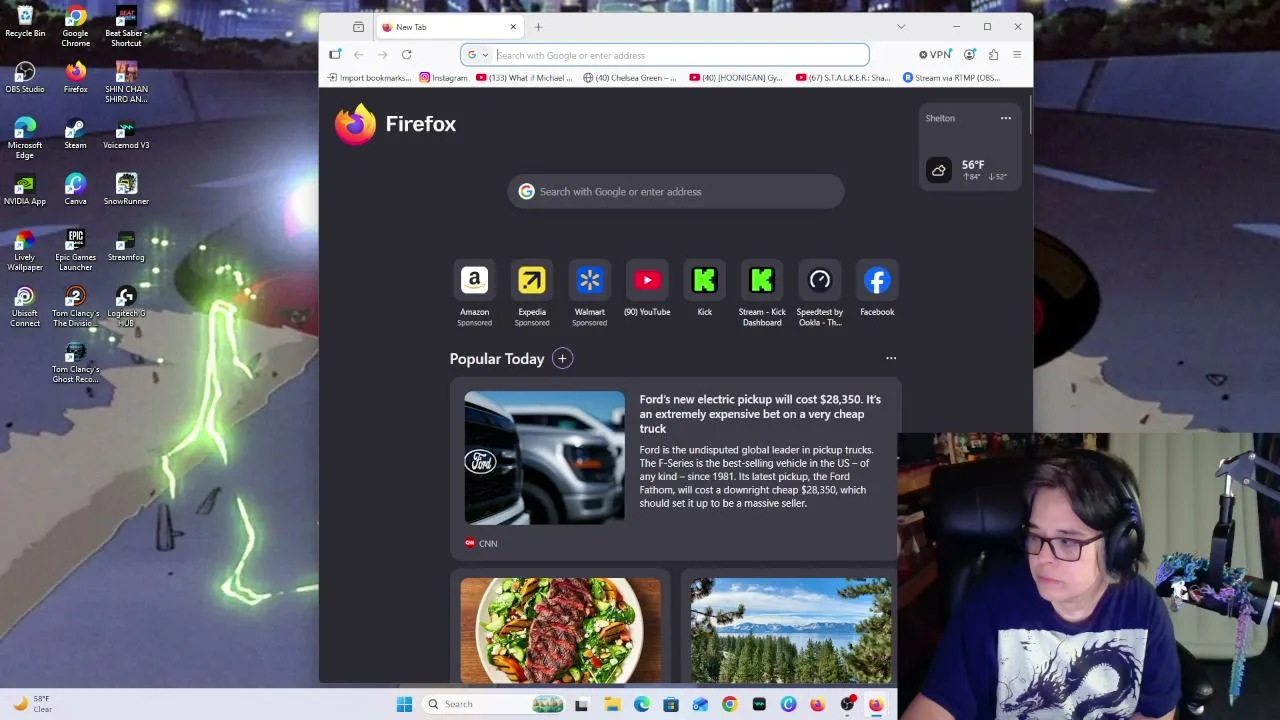Open the Firefox hamburger application menu
The width and height of the screenshot is (1280, 720).
(x=1017, y=55)
